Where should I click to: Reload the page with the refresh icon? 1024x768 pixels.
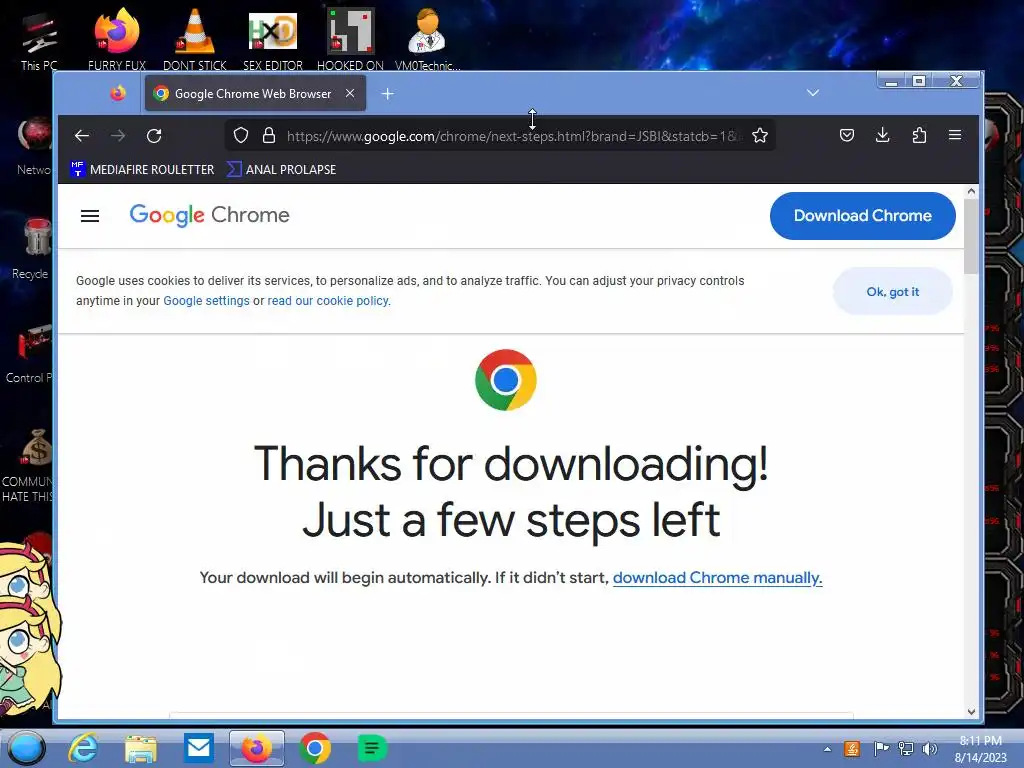tap(154, 135)
